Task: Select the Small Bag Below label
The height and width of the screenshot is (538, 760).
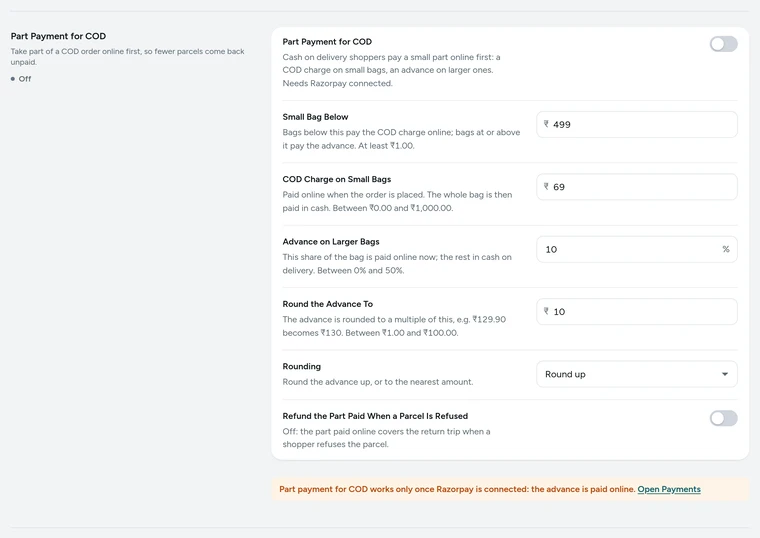Action: point(316,117)
